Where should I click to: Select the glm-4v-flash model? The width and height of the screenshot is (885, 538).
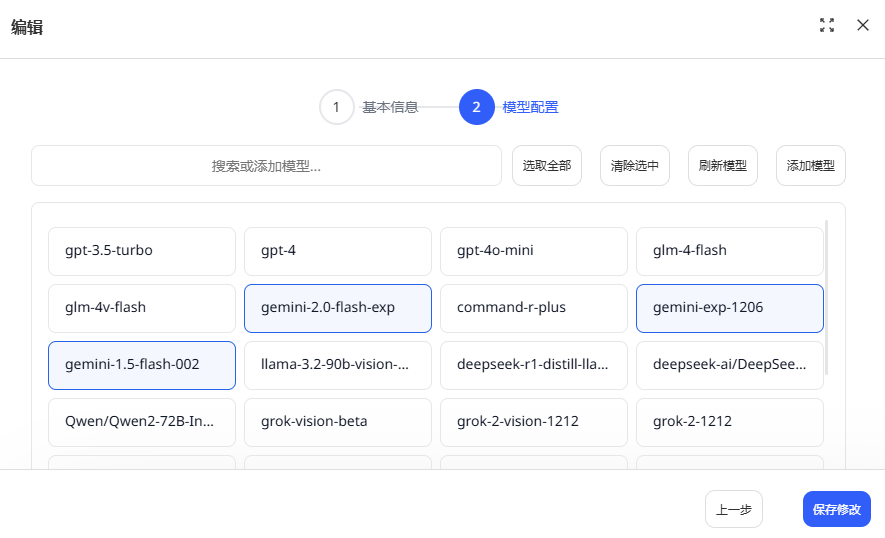click(142, 308)
